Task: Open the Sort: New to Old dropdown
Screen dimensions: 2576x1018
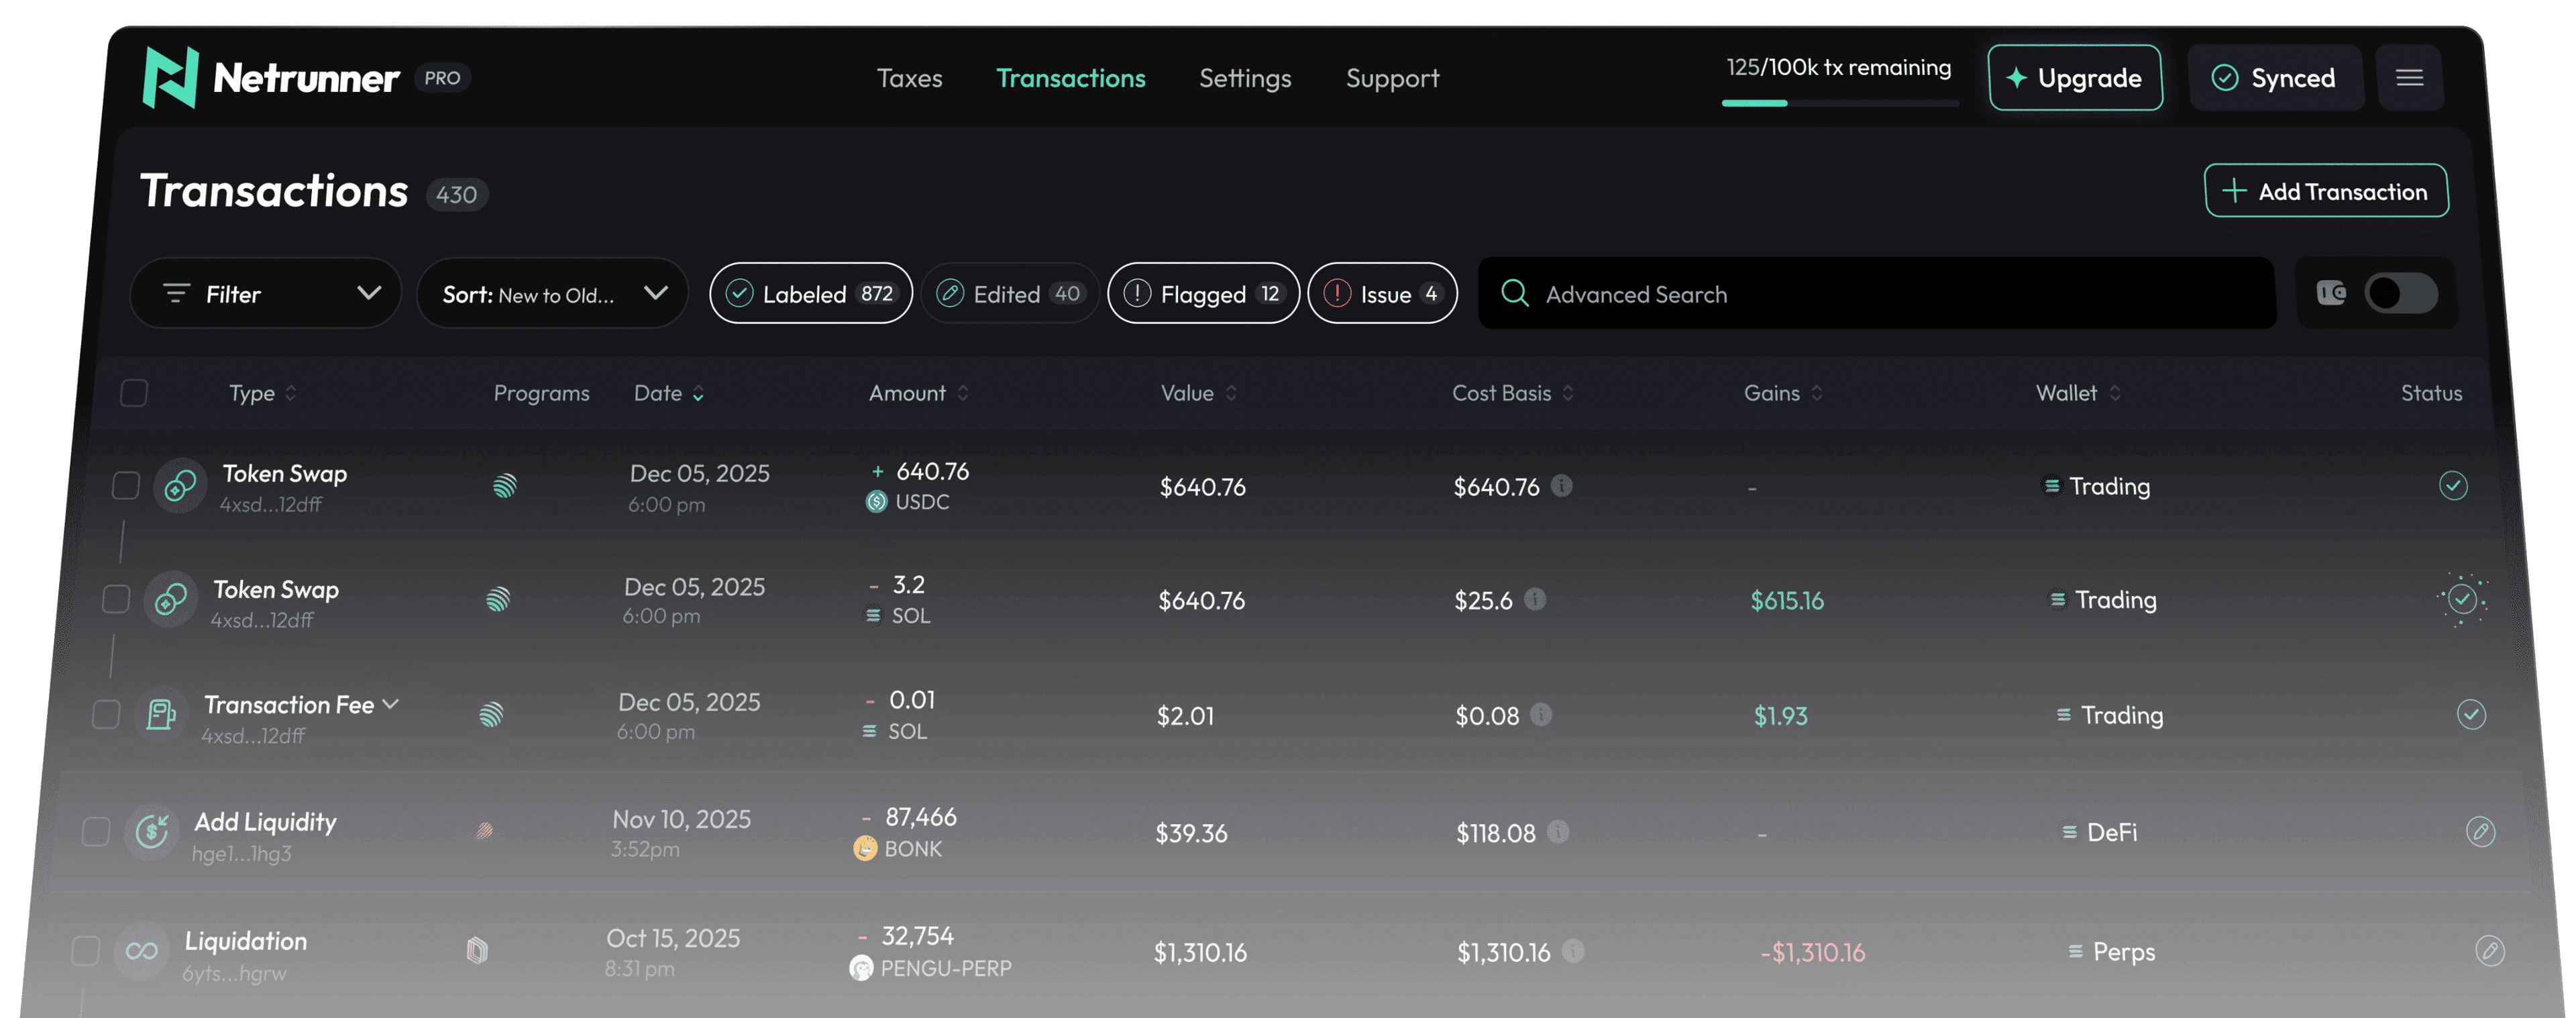Action: coord(553,294)
